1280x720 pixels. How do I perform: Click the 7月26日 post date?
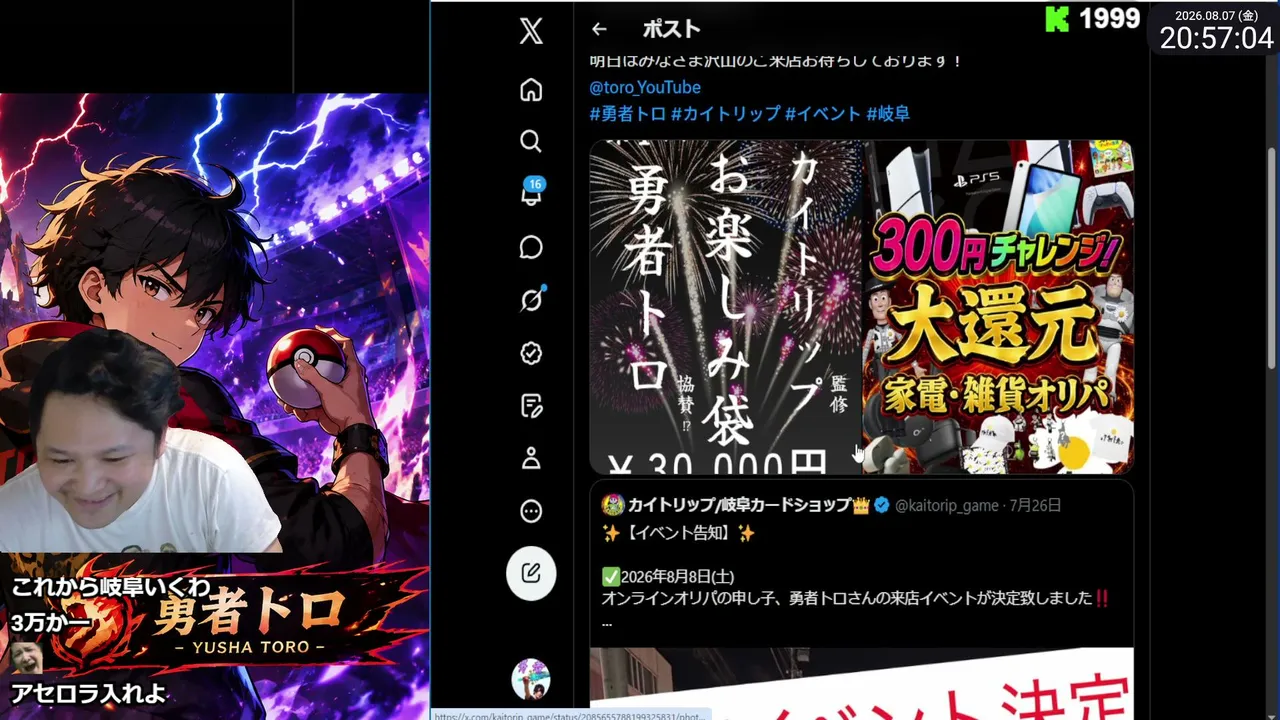click(1034, 506)
